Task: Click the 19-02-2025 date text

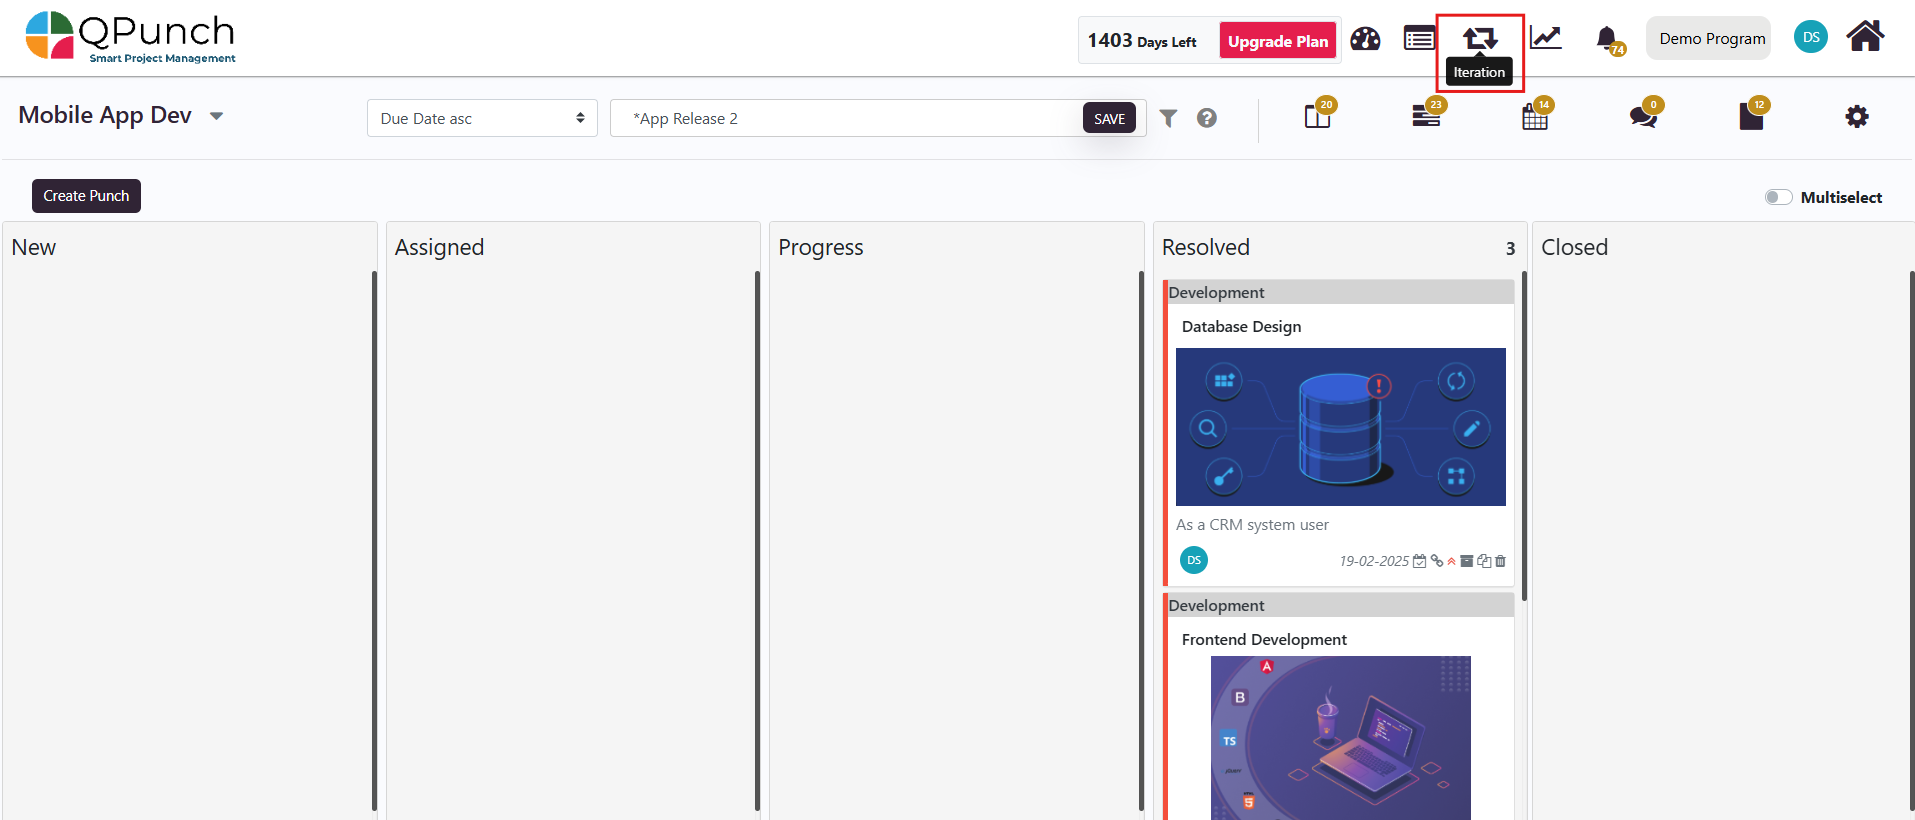Action: coord(1374,561)
